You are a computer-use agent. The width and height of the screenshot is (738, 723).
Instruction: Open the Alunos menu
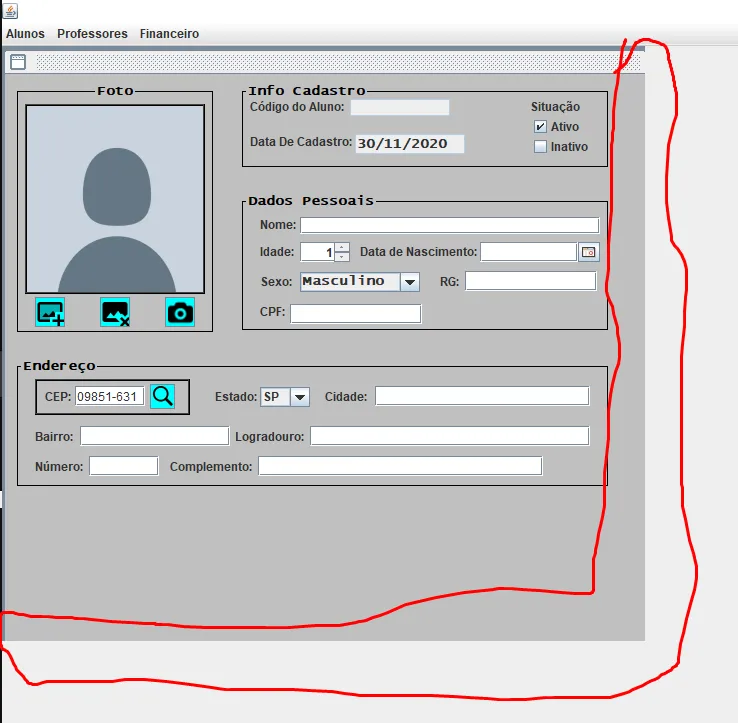25,34
